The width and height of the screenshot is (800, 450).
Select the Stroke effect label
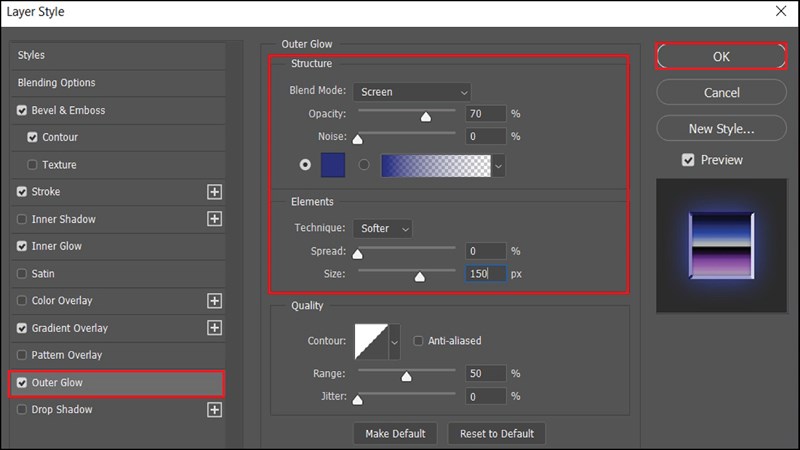click(x=46, y=192)
